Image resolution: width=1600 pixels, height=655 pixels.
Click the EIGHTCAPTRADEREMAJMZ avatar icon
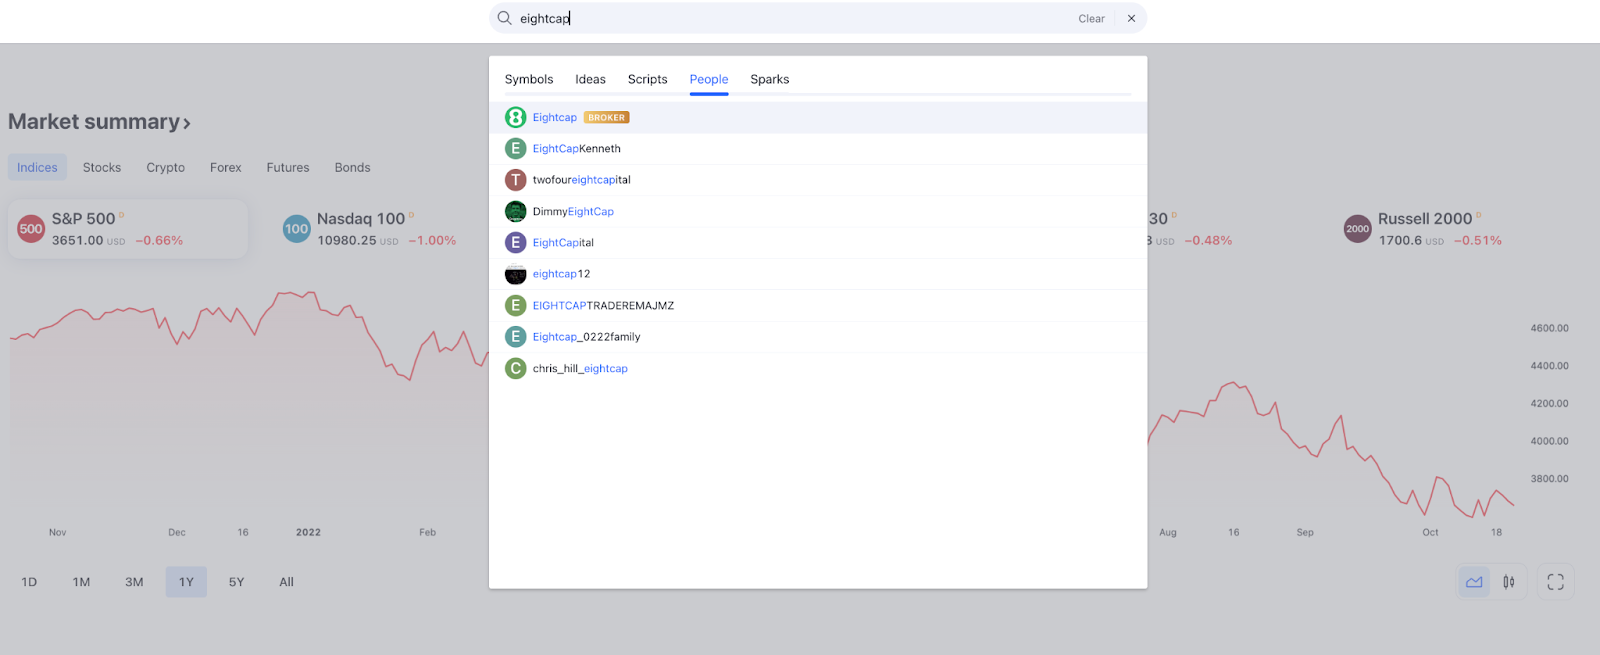pyautogui.click(x=515, y=305)
